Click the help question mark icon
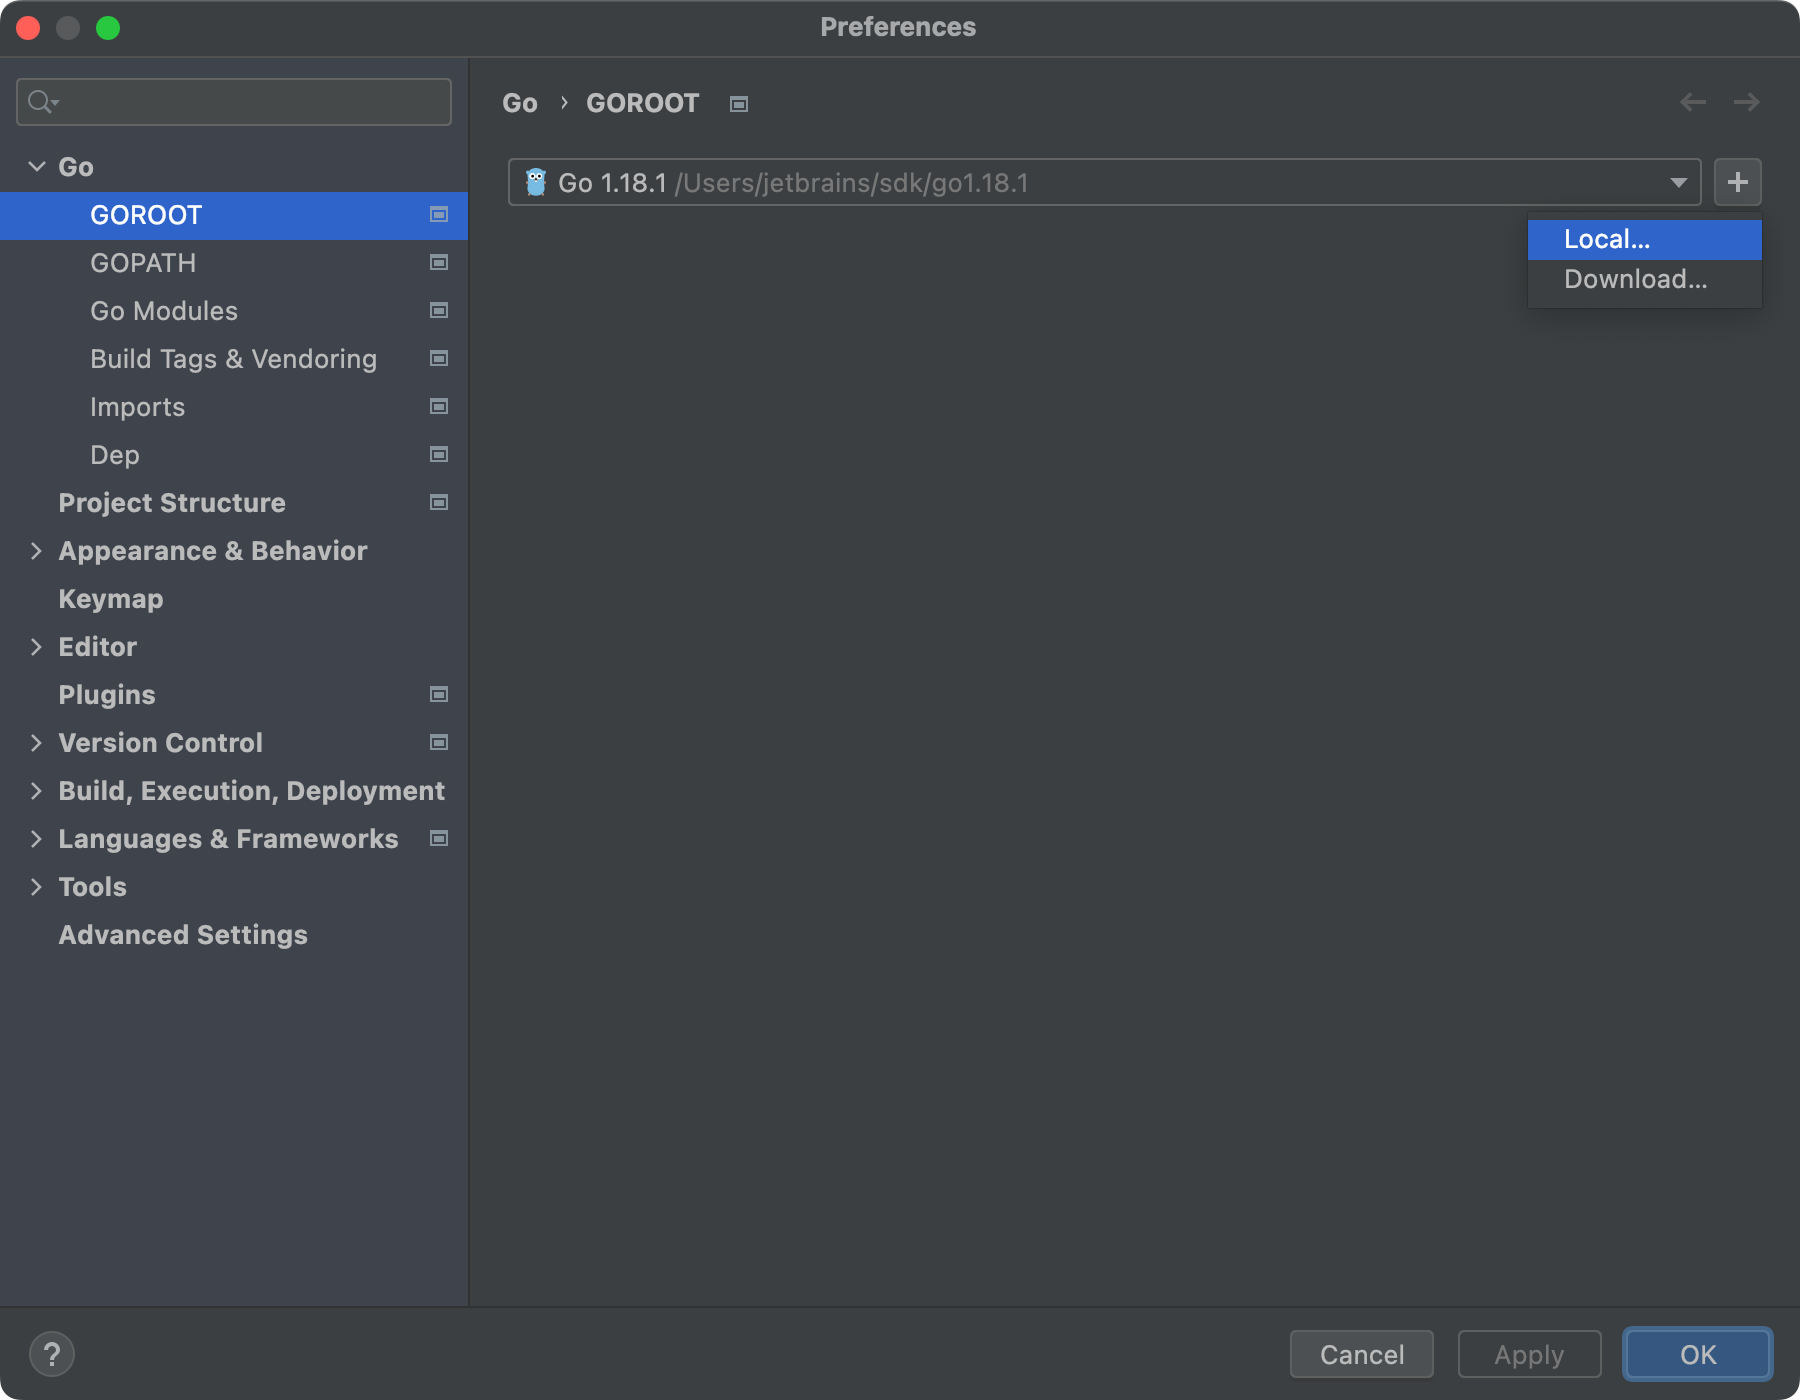1800x1400 pixels. tap(52, 1355)
